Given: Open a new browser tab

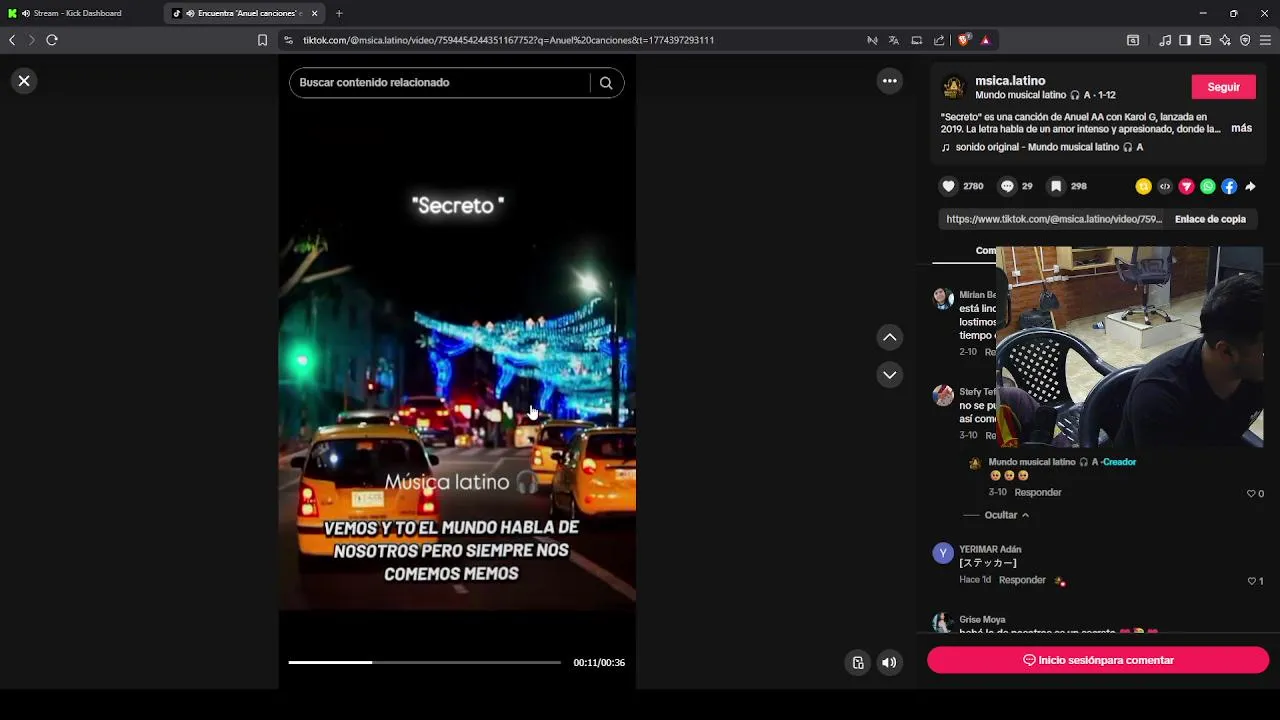Looking at the screenshot, I should coord(339,13).
